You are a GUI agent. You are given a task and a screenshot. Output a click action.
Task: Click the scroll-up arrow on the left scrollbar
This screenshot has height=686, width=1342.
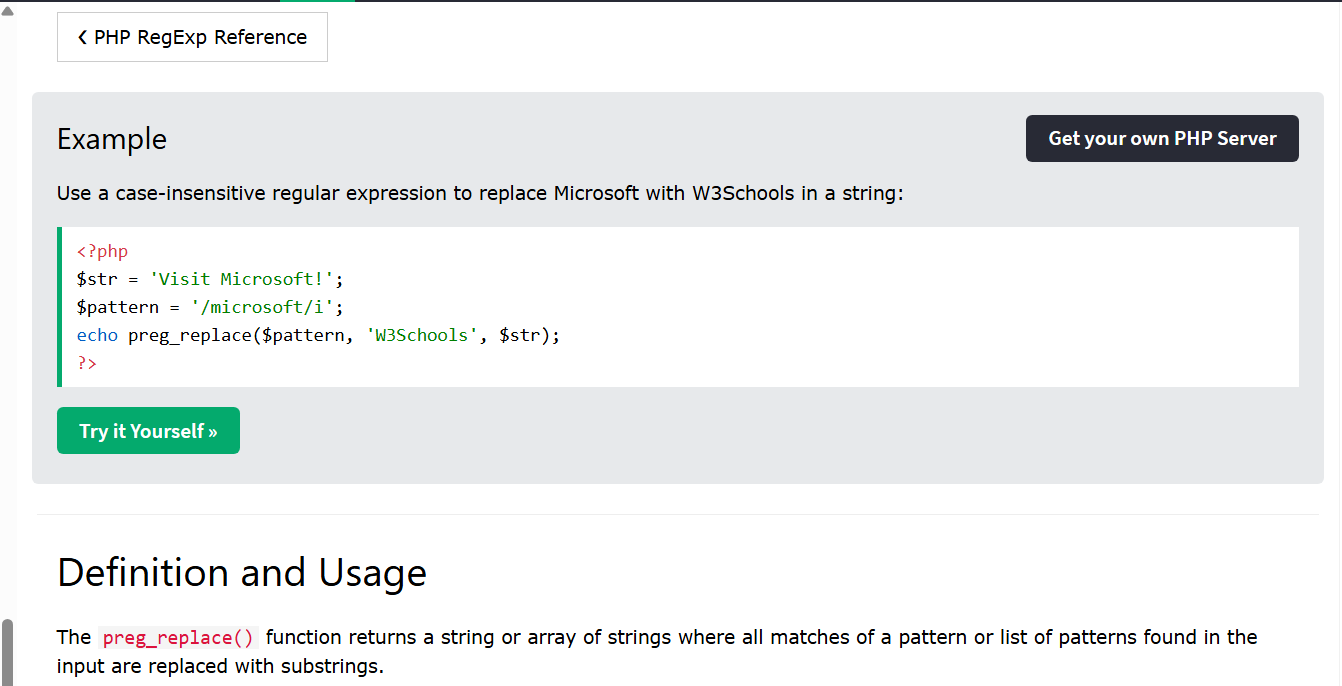coord(7,10)
